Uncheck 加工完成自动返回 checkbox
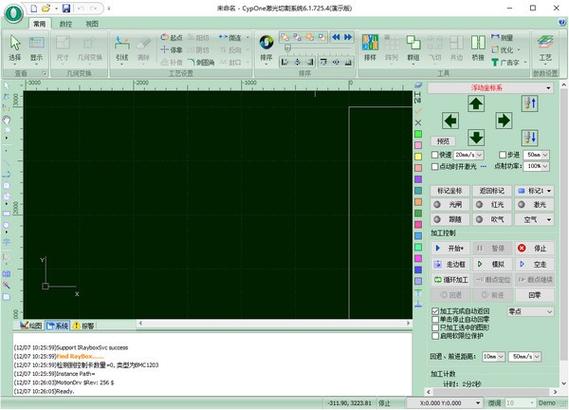The image size is (569, 410). coord(435,311)
